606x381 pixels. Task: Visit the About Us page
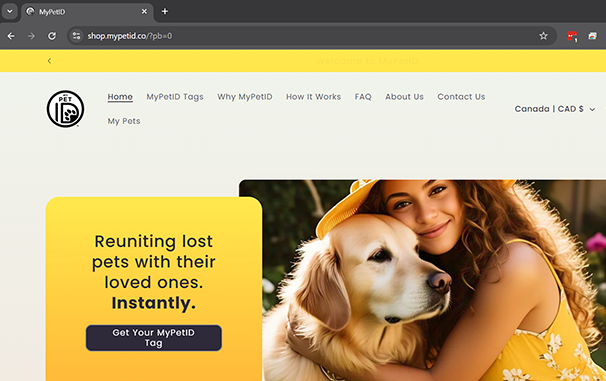pyautogui.click(x=404, y=97)
